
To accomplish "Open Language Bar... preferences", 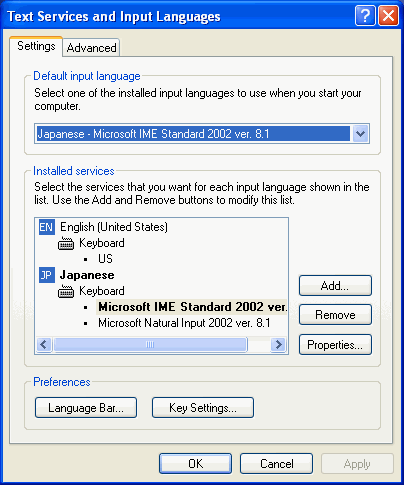I will (x=86, y=408).
